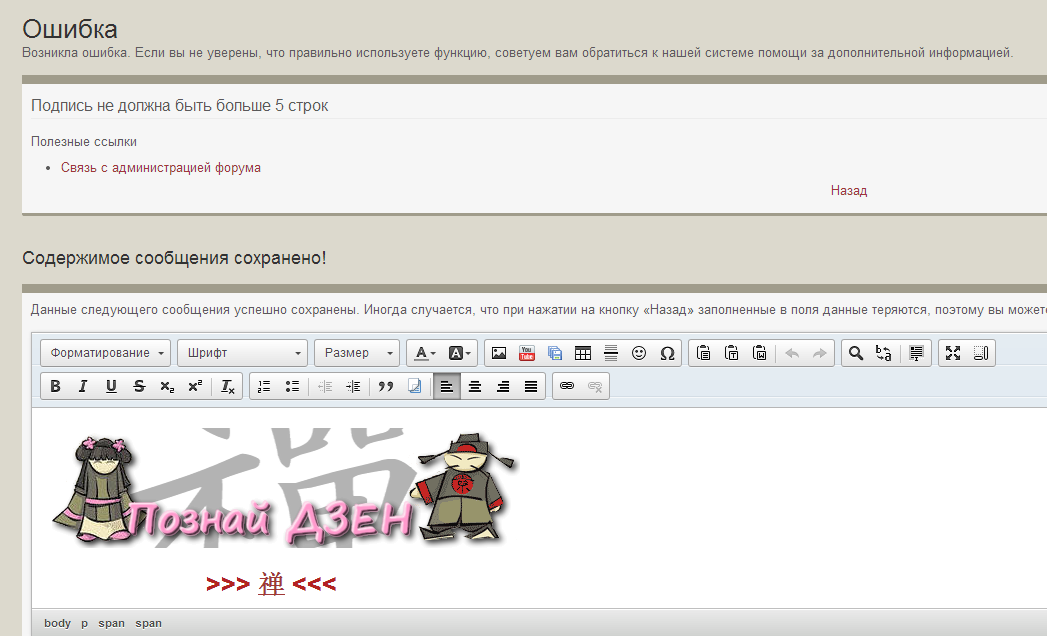
Task: Click text Подпись не должна быть больше 5 строк
Action: (x=180, y=106)
